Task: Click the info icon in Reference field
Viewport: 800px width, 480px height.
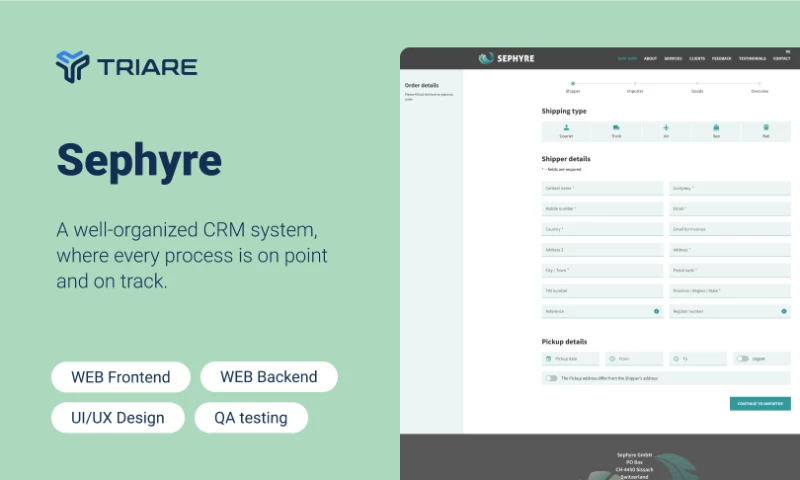Action: coord(657,311)
